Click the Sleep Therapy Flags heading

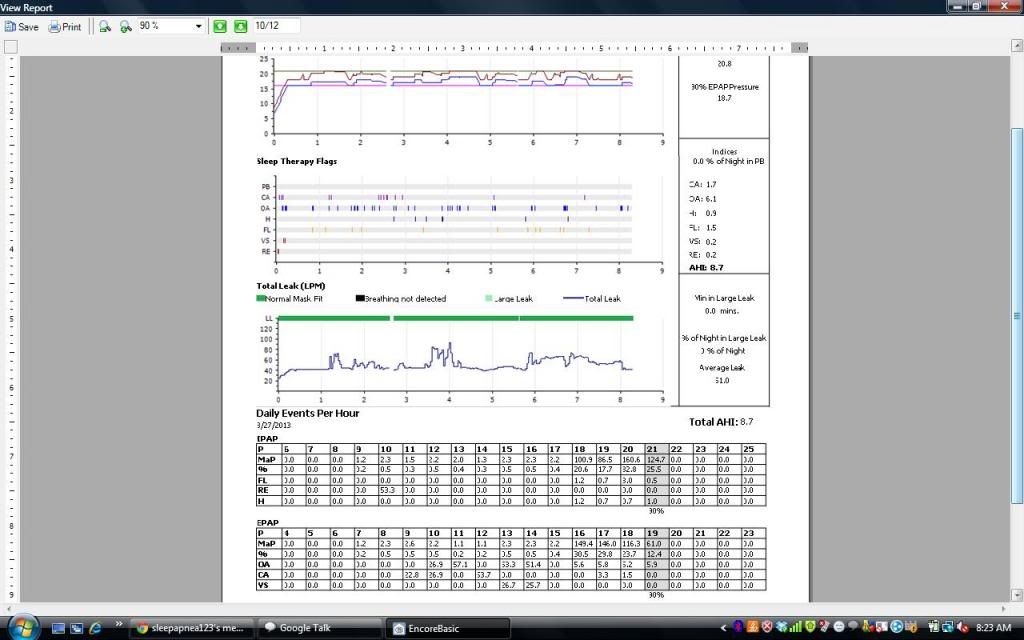(296, 161)
